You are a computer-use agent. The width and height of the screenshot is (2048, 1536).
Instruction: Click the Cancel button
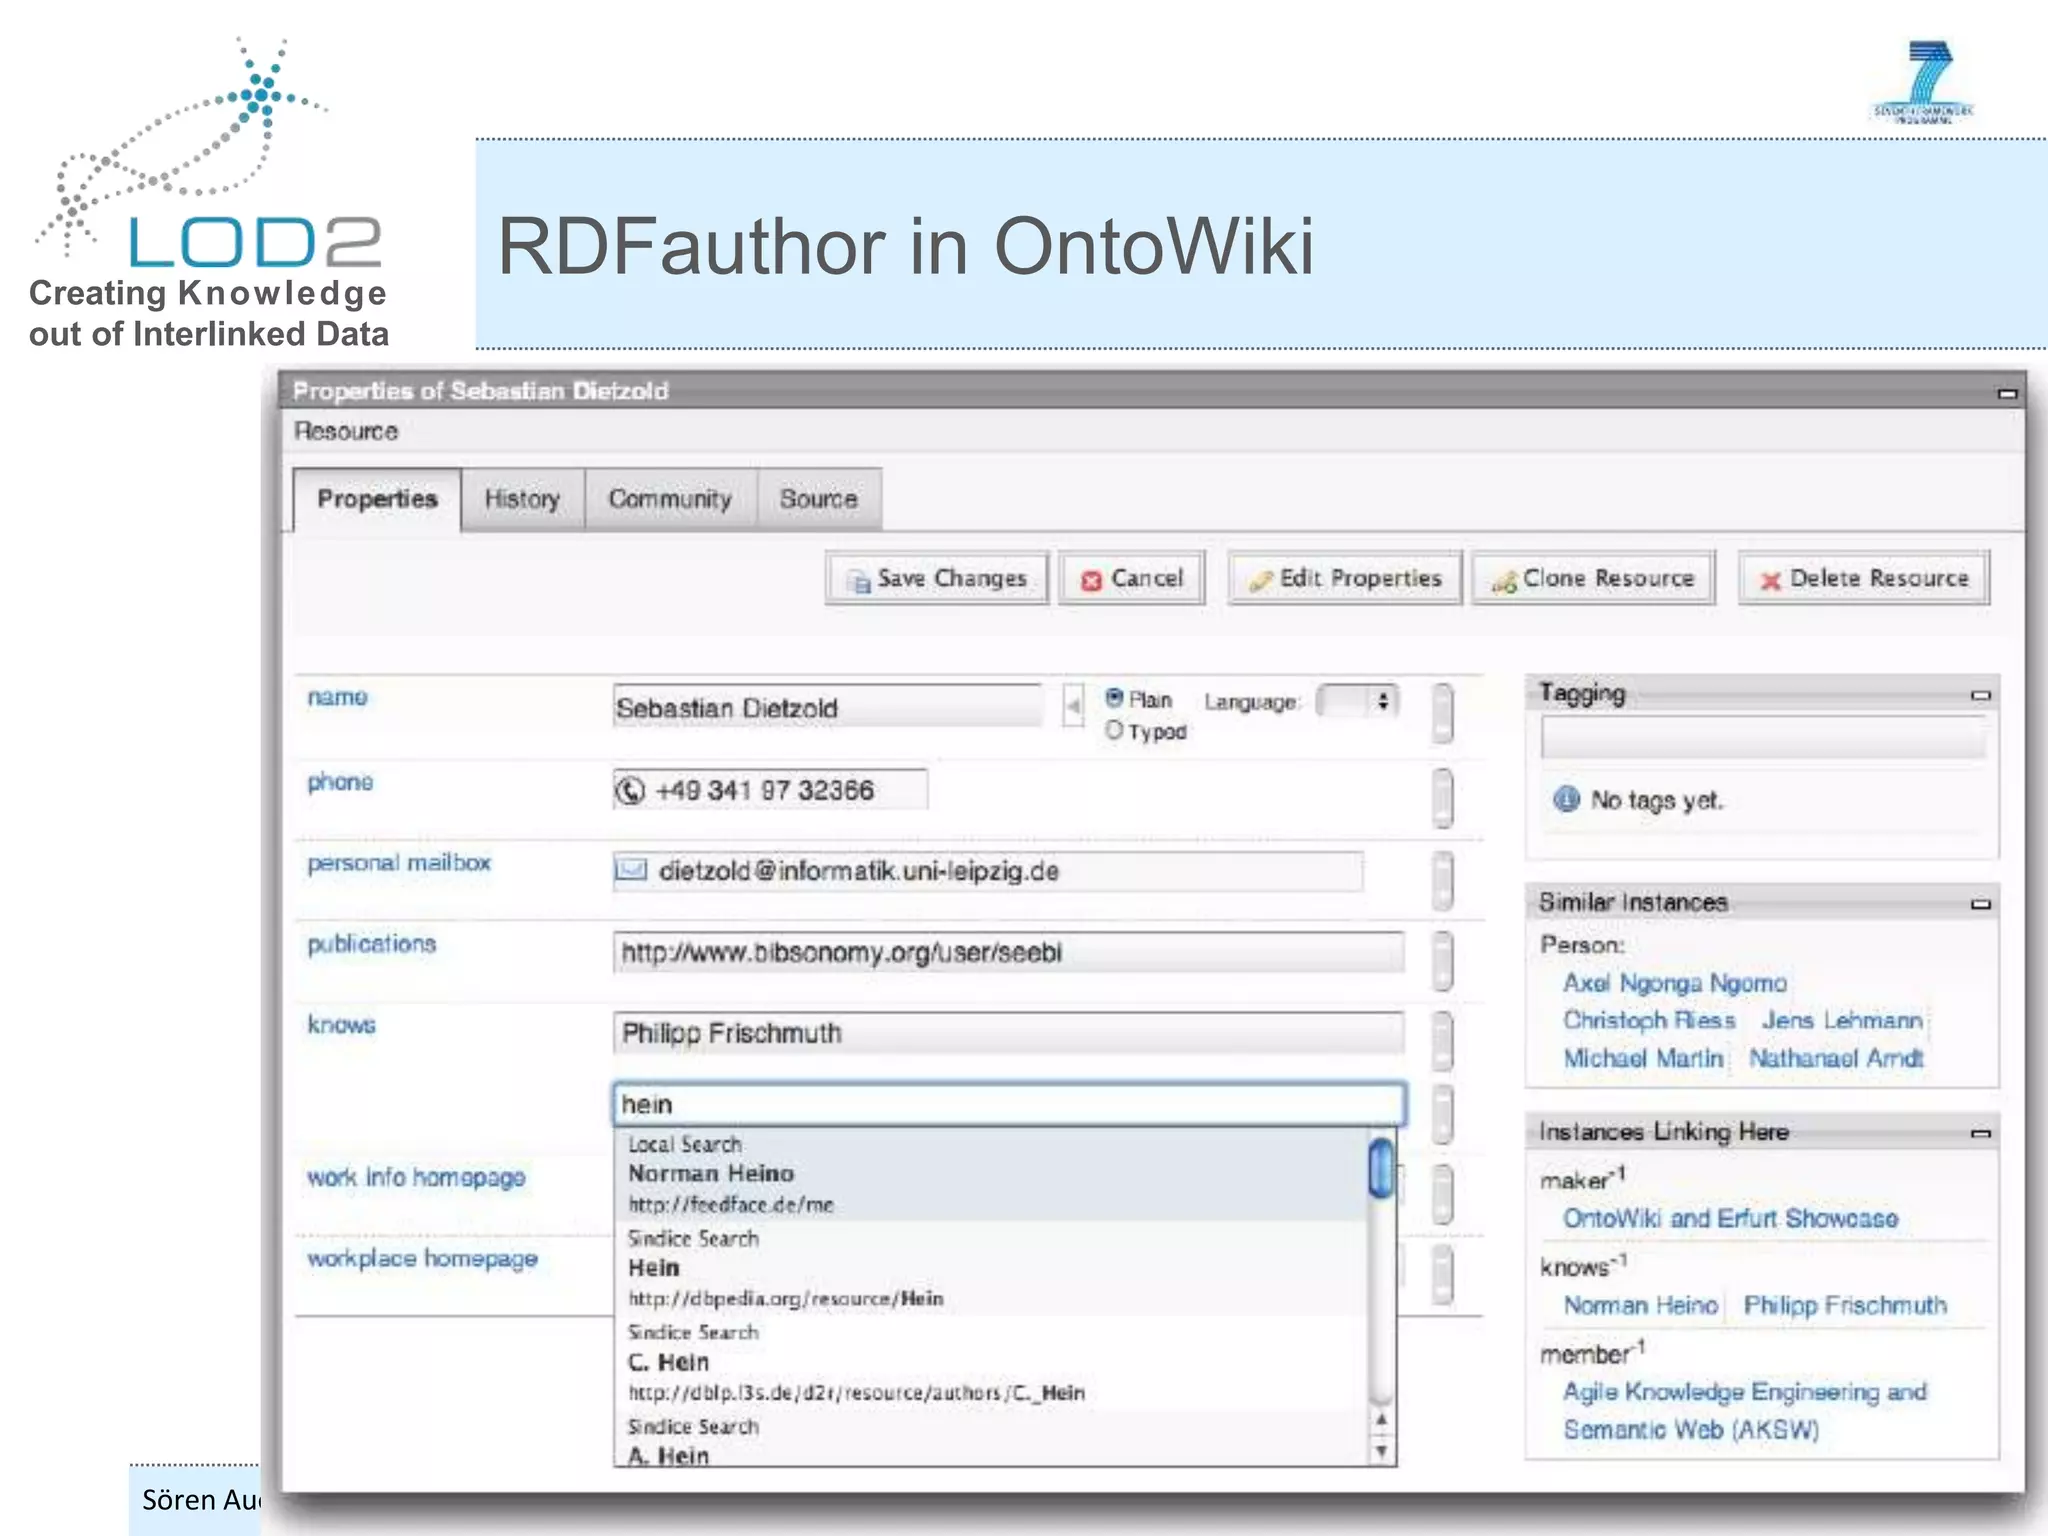coord(1132,578)
